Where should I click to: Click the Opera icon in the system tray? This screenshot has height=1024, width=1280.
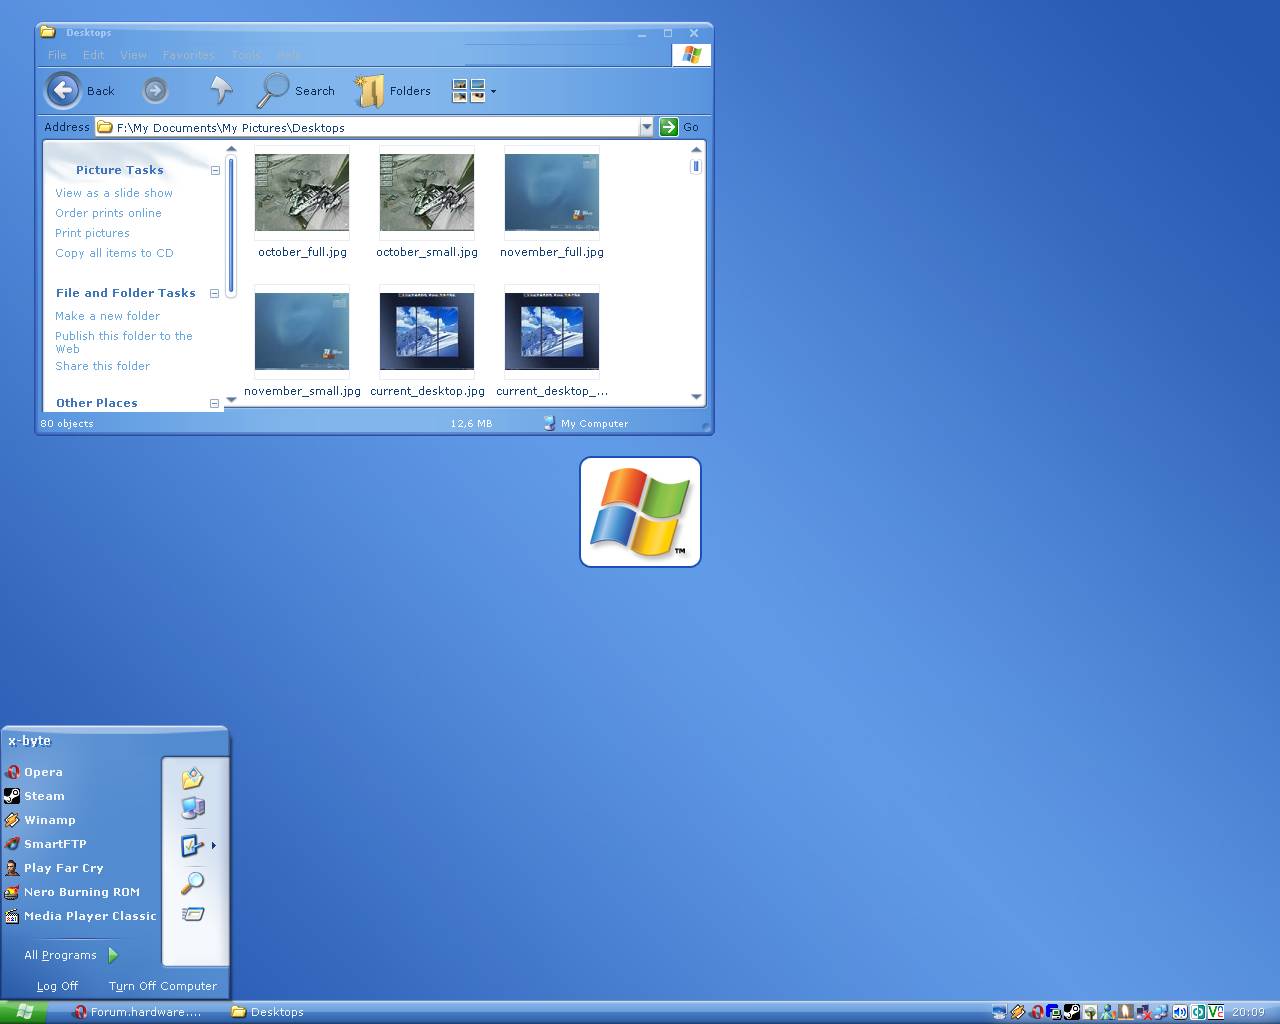pyautogui.click(x=1037, y=1012)
